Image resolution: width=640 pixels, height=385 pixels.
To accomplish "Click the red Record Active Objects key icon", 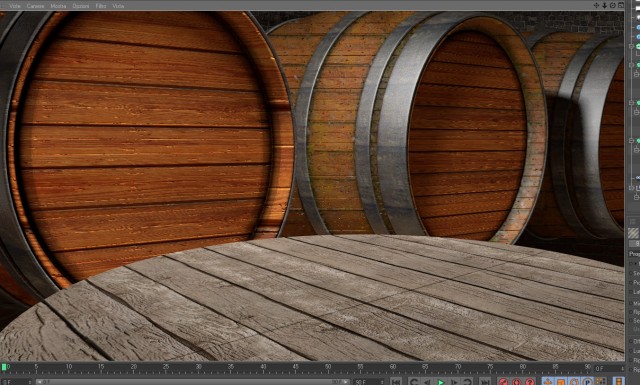I will point(503,382).
